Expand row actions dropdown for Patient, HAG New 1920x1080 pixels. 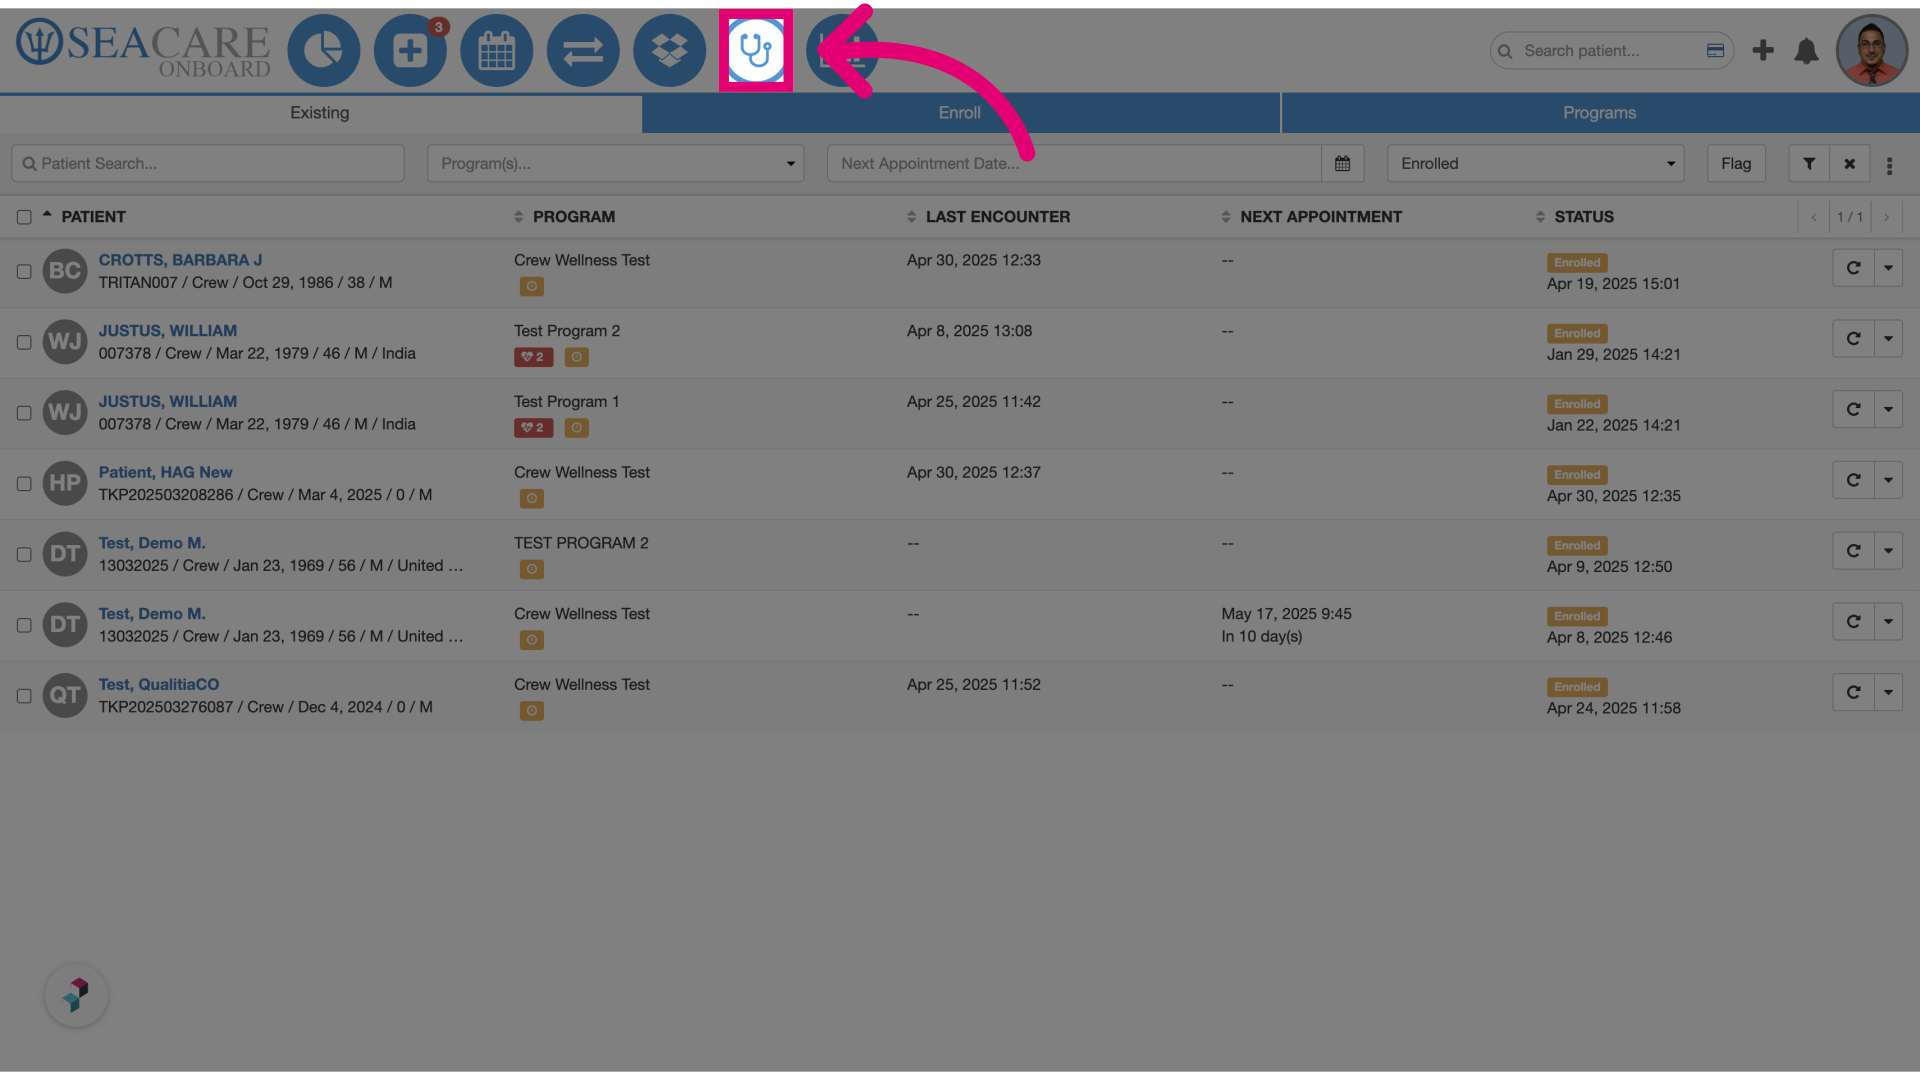[x=1888, y=480]
